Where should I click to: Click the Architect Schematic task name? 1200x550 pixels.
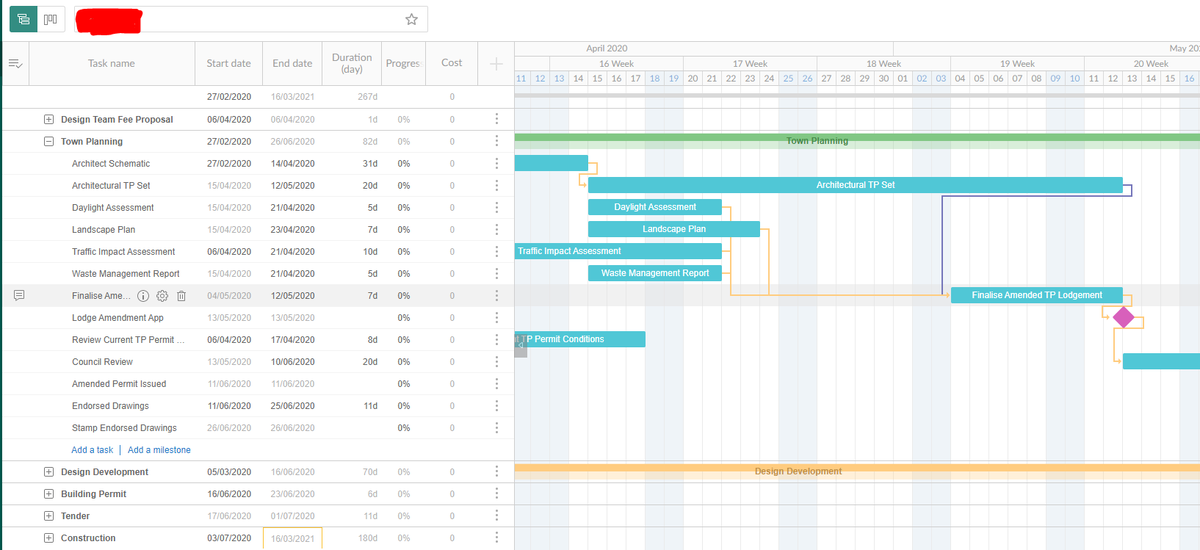click(111, 163)
